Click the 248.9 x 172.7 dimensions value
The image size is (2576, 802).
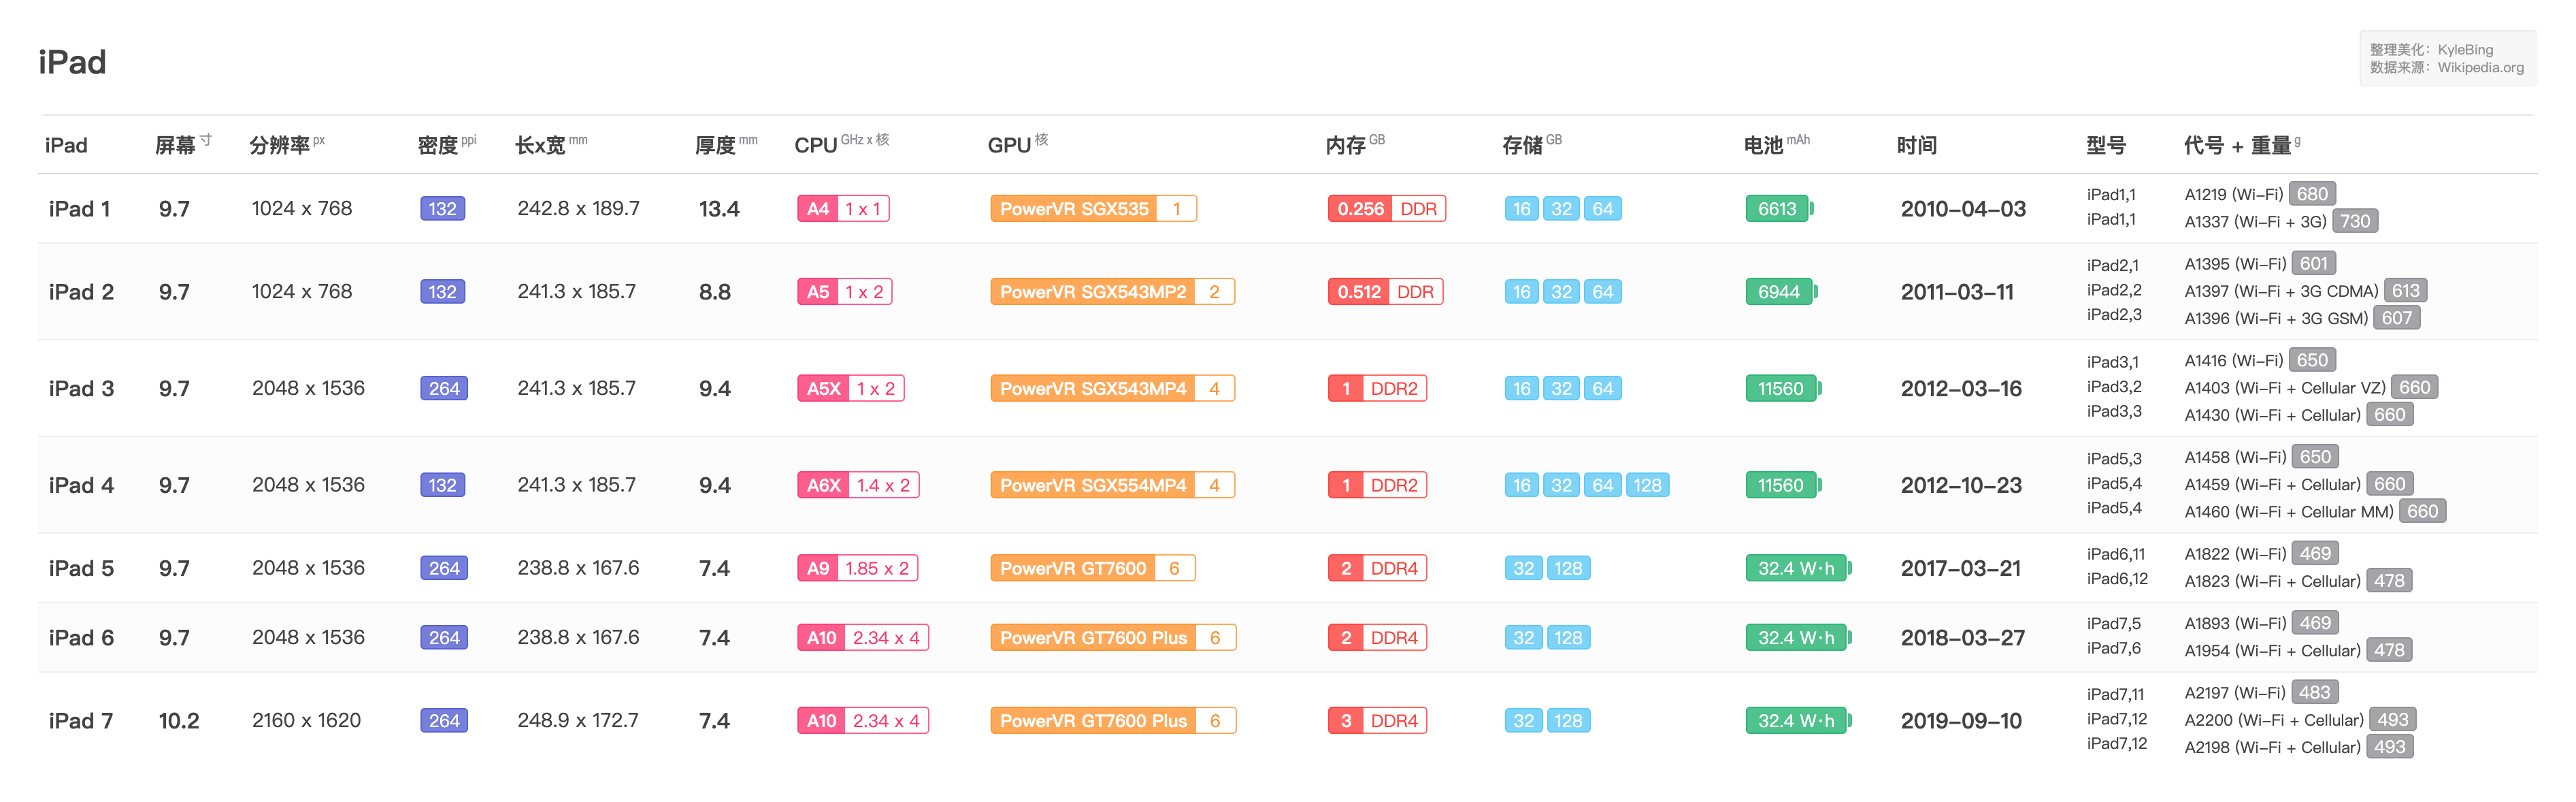(x=577, y=720)
